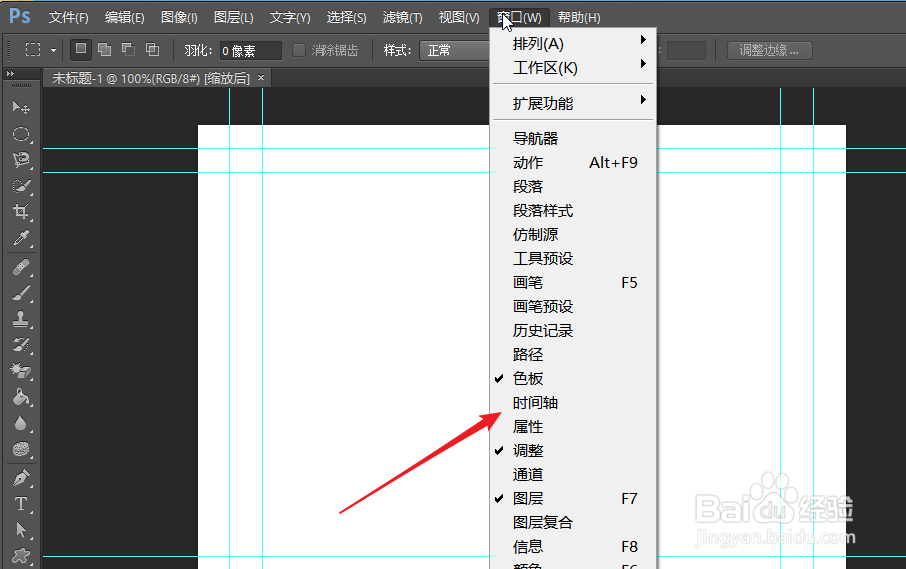Open the tool preset picker arrow
Viewport: 906px width, 569px height.
click(53, 50)
